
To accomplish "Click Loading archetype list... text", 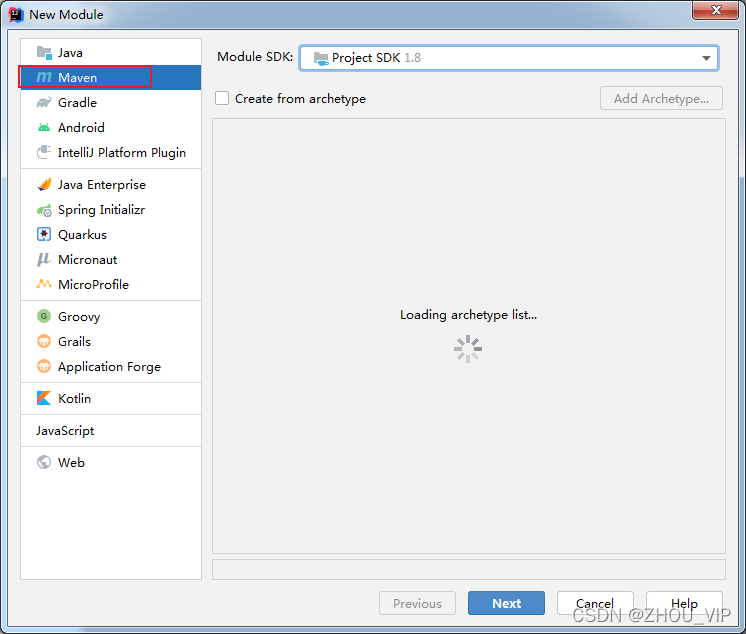I will tap(468, 314).
